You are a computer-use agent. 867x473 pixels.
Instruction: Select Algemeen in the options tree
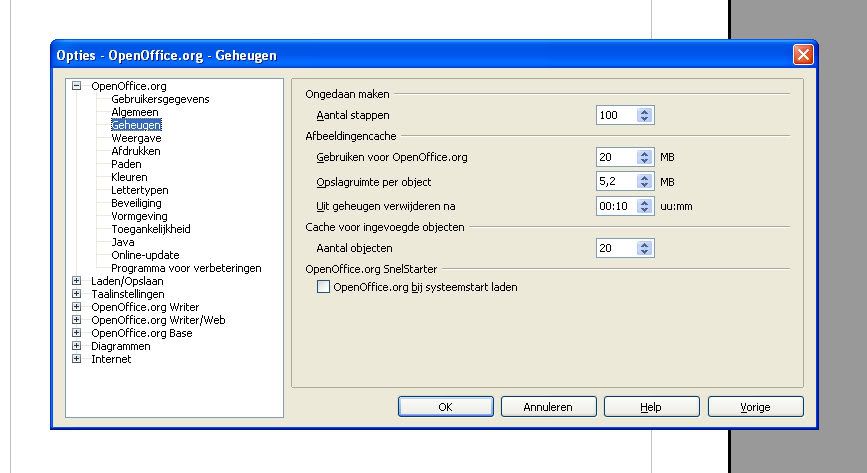[x=135, y=112]
